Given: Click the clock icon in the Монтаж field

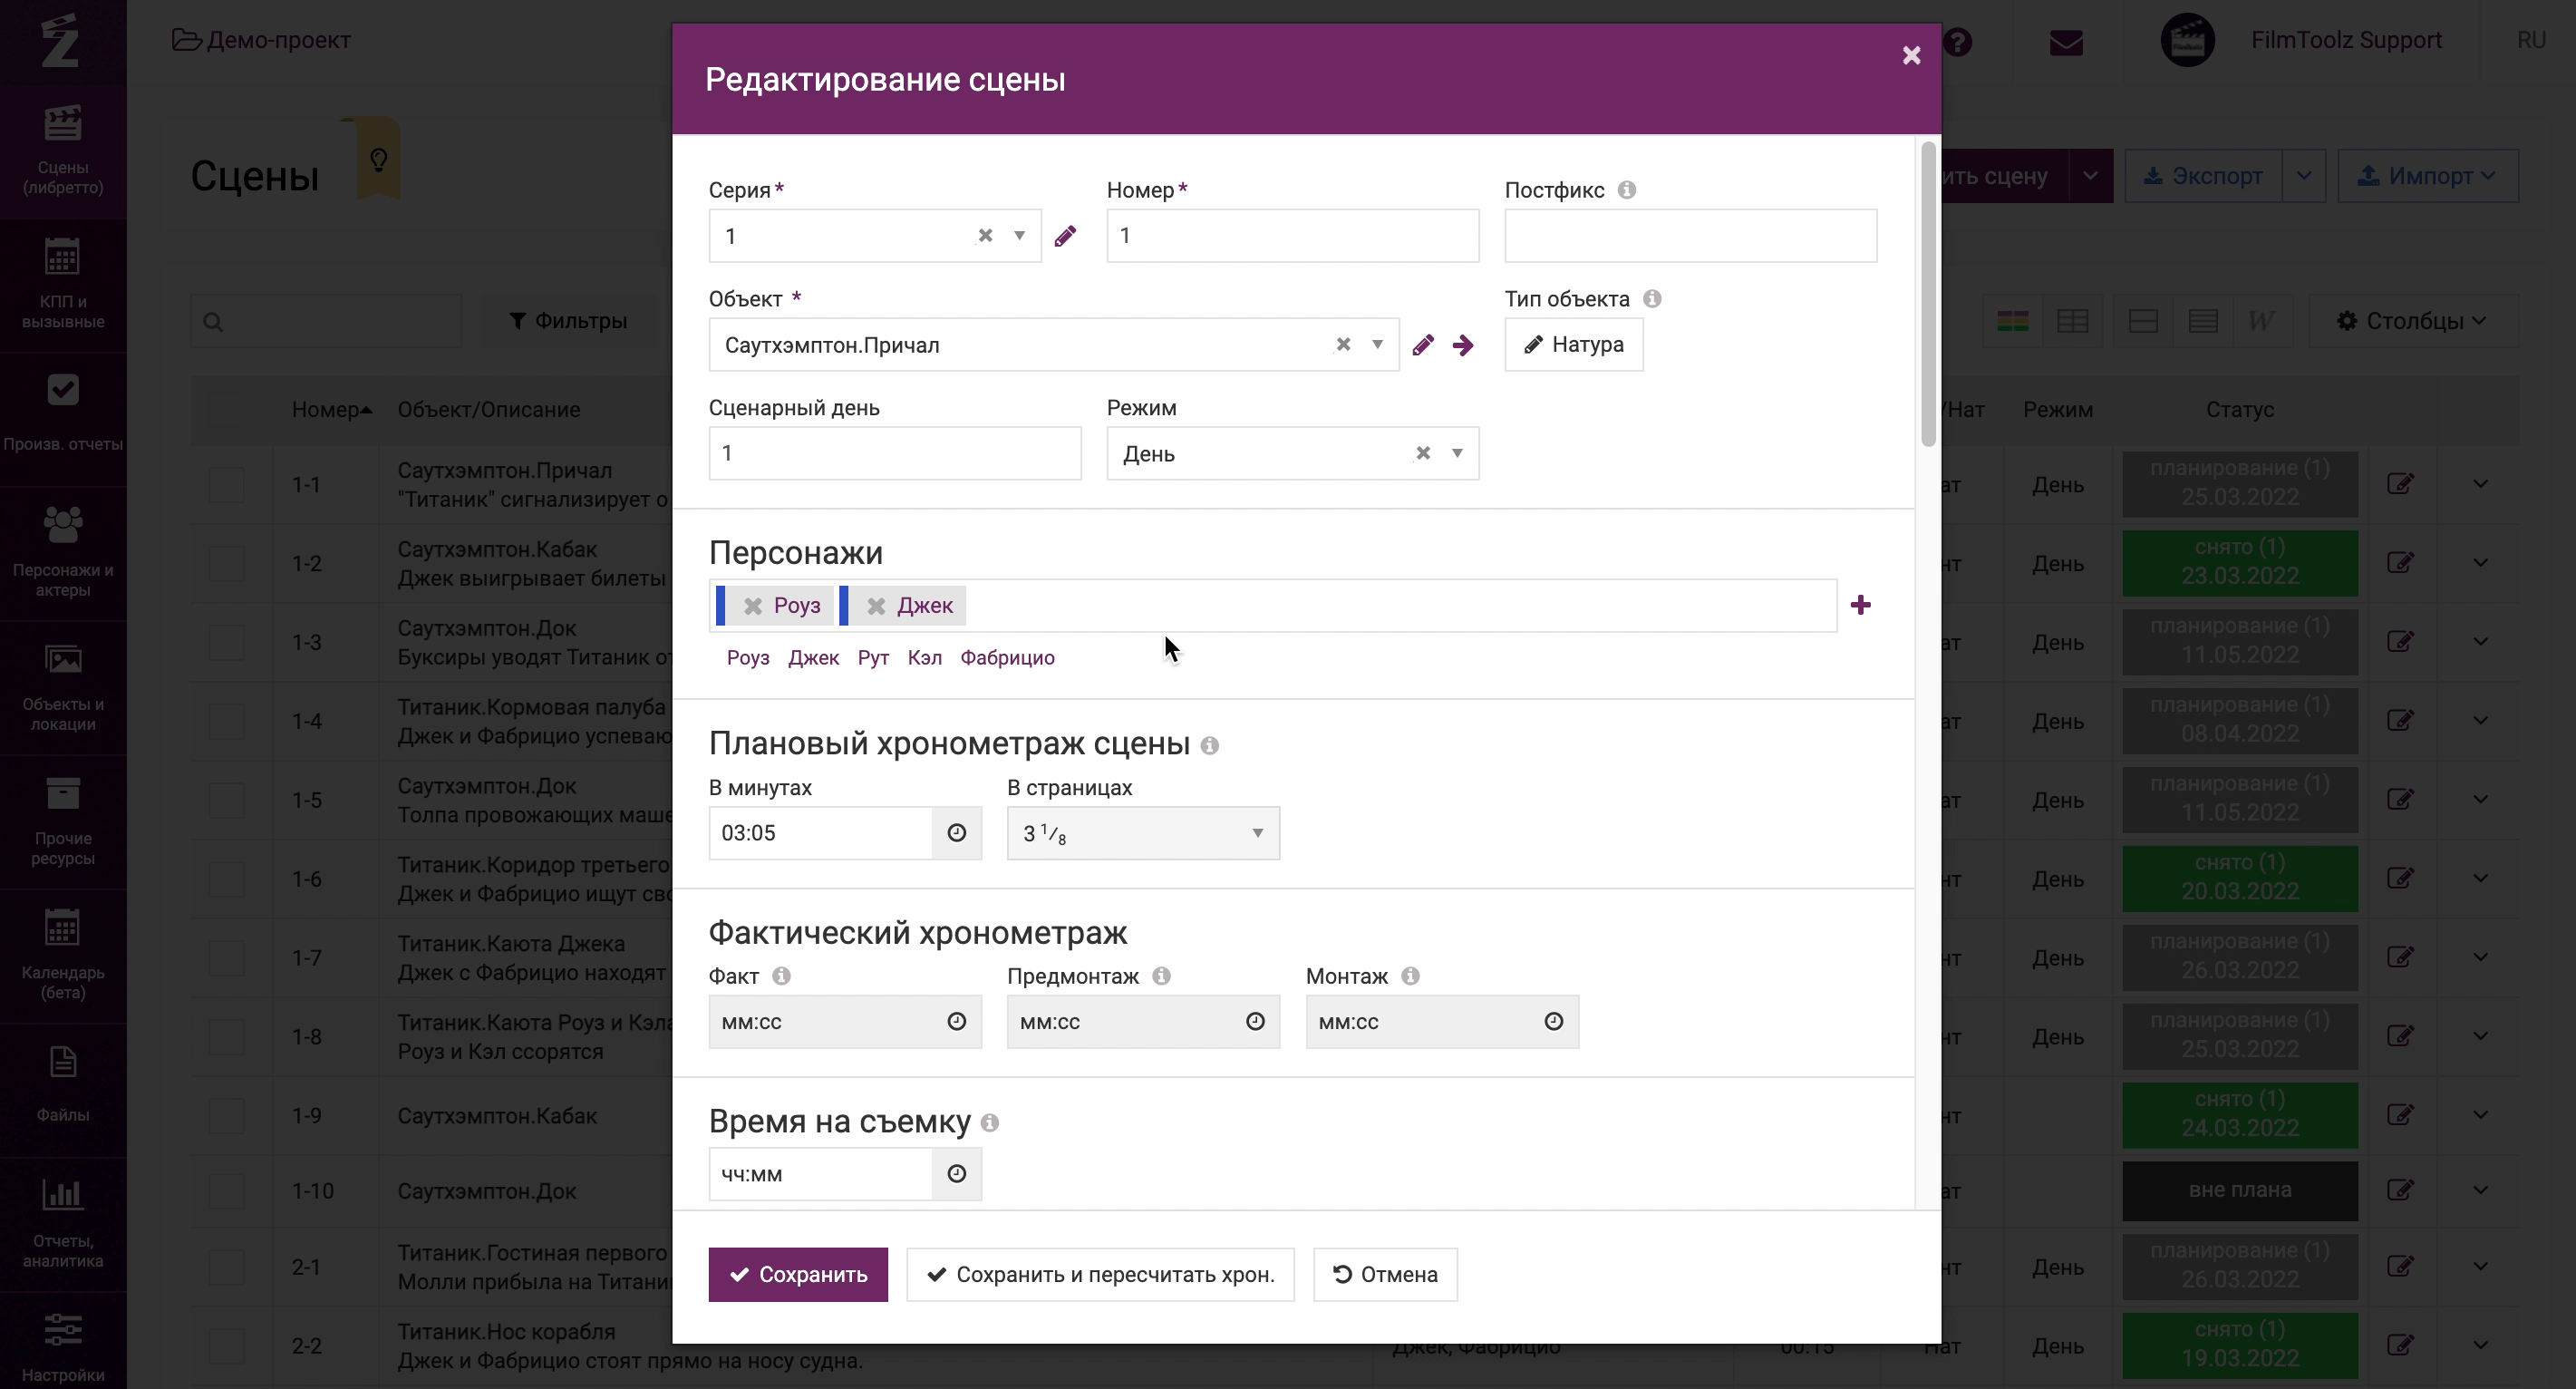Looking at the screenshot, I should [1553, 1021].
